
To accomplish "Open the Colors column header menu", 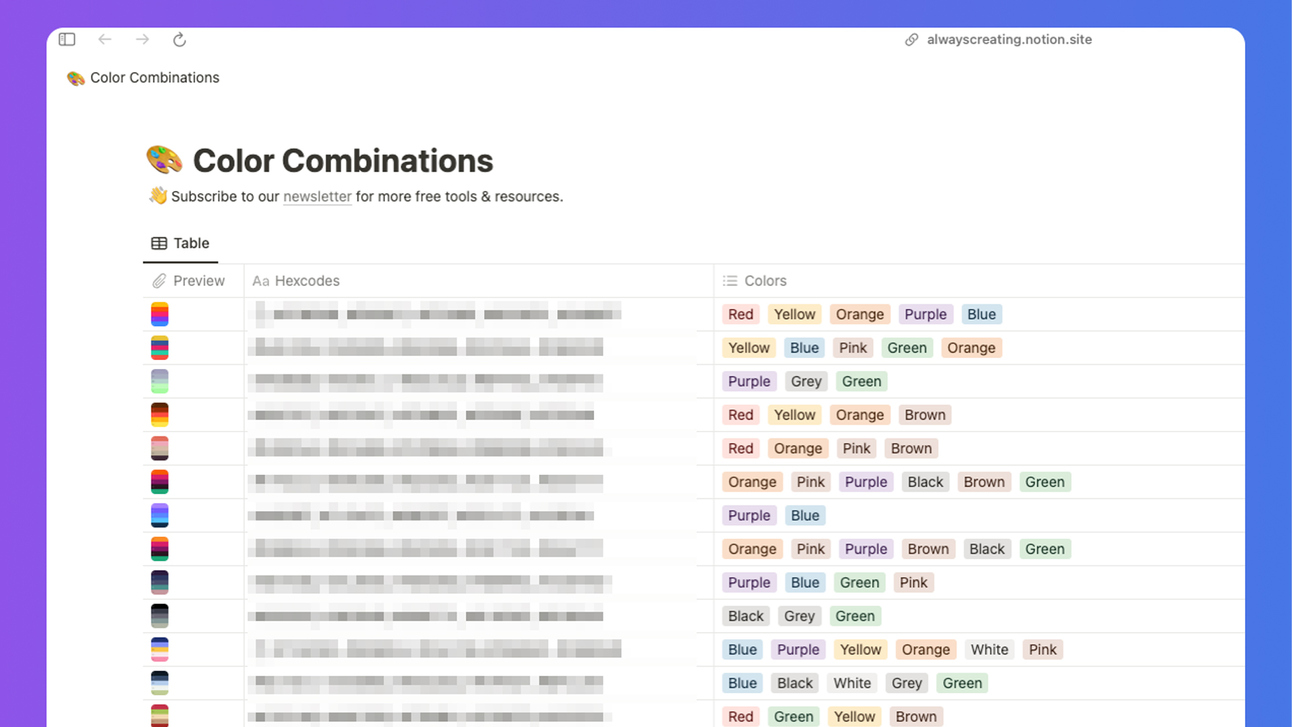I will tap(765, 281).
